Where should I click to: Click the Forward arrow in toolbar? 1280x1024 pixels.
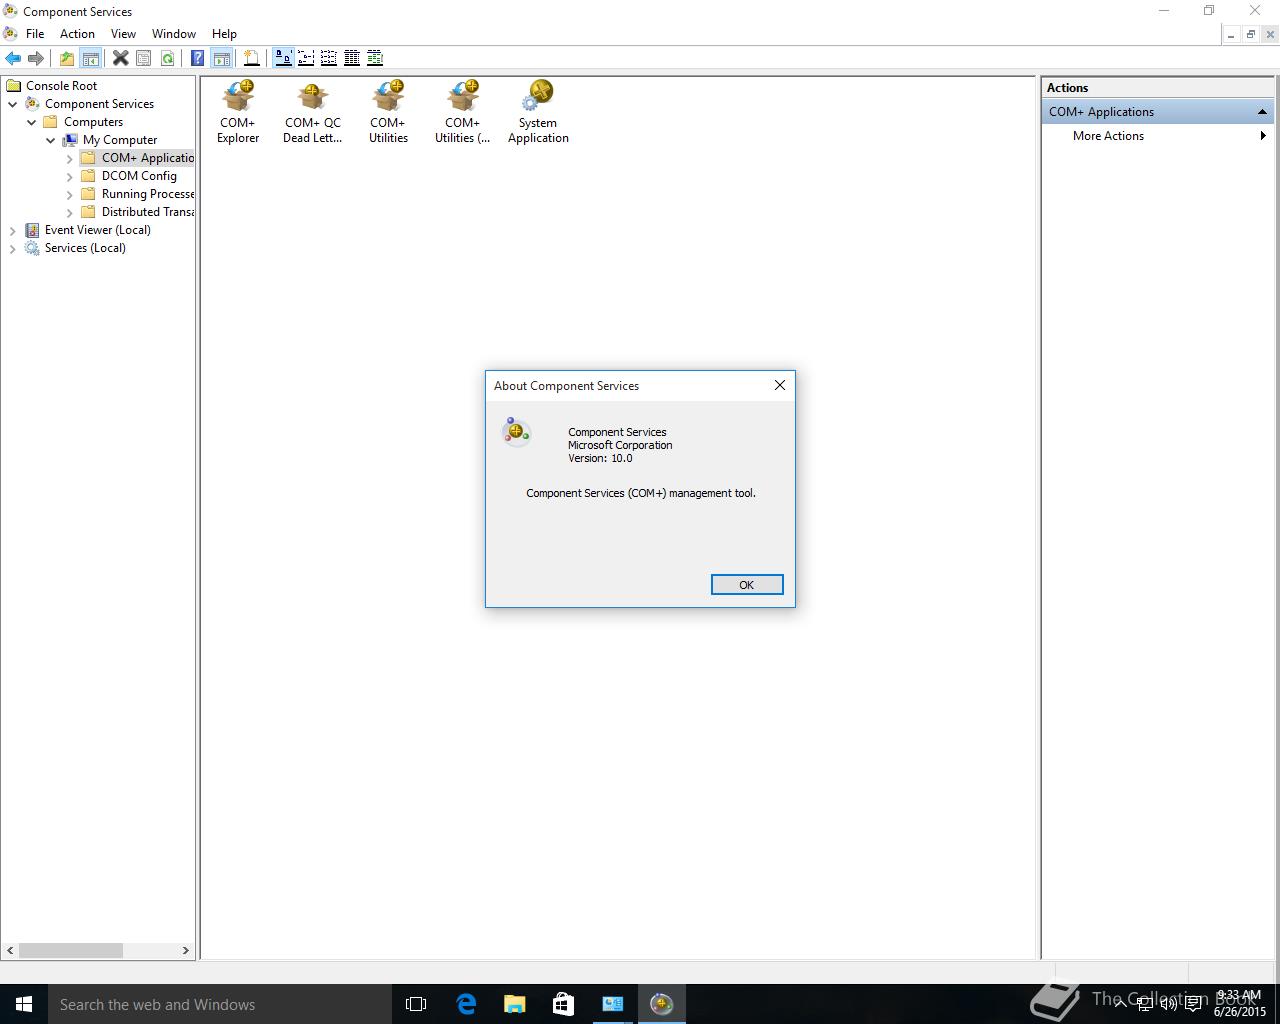point(36,58)
